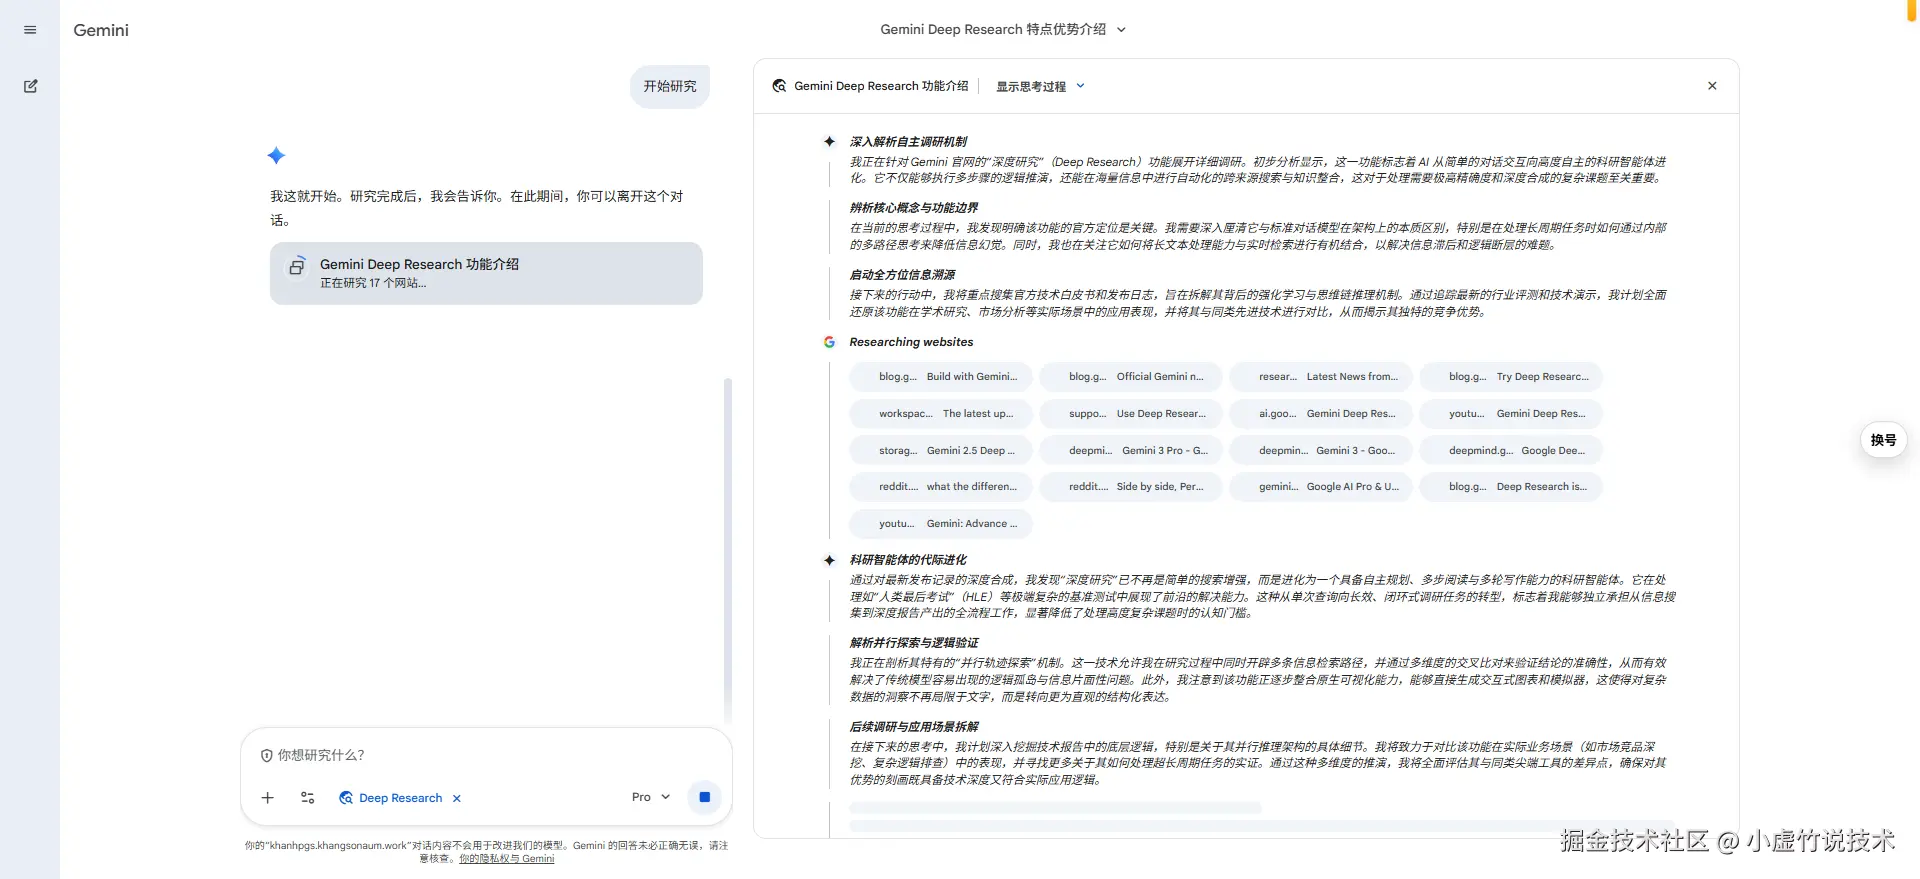Click the 辨析核心概念与功能边界 heading
This screenshot has width=1920, height=879.
914,208
